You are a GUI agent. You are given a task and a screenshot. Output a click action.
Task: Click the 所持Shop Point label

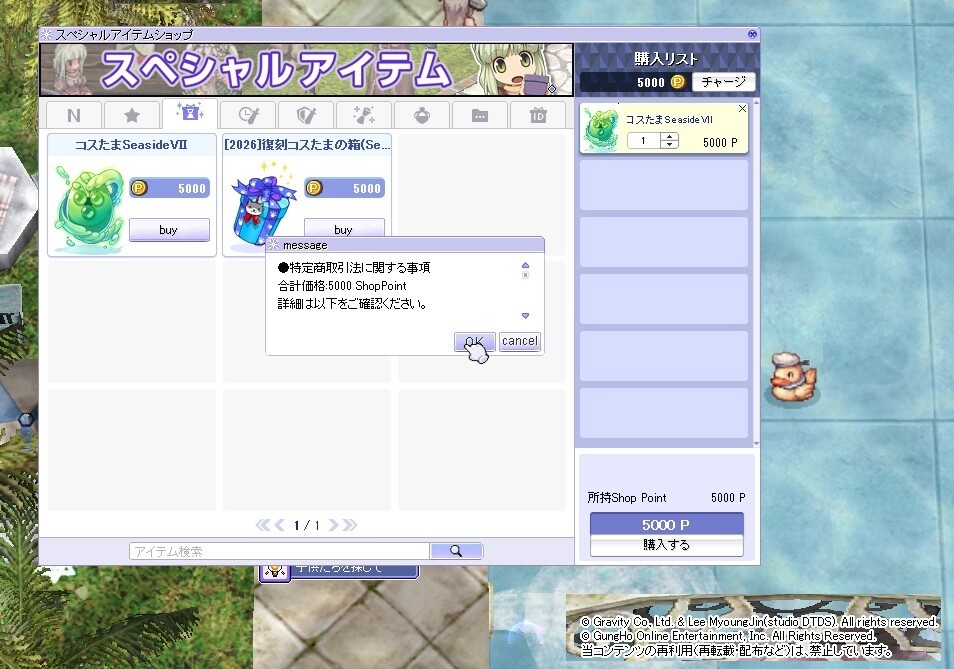[x=627, y=497]
